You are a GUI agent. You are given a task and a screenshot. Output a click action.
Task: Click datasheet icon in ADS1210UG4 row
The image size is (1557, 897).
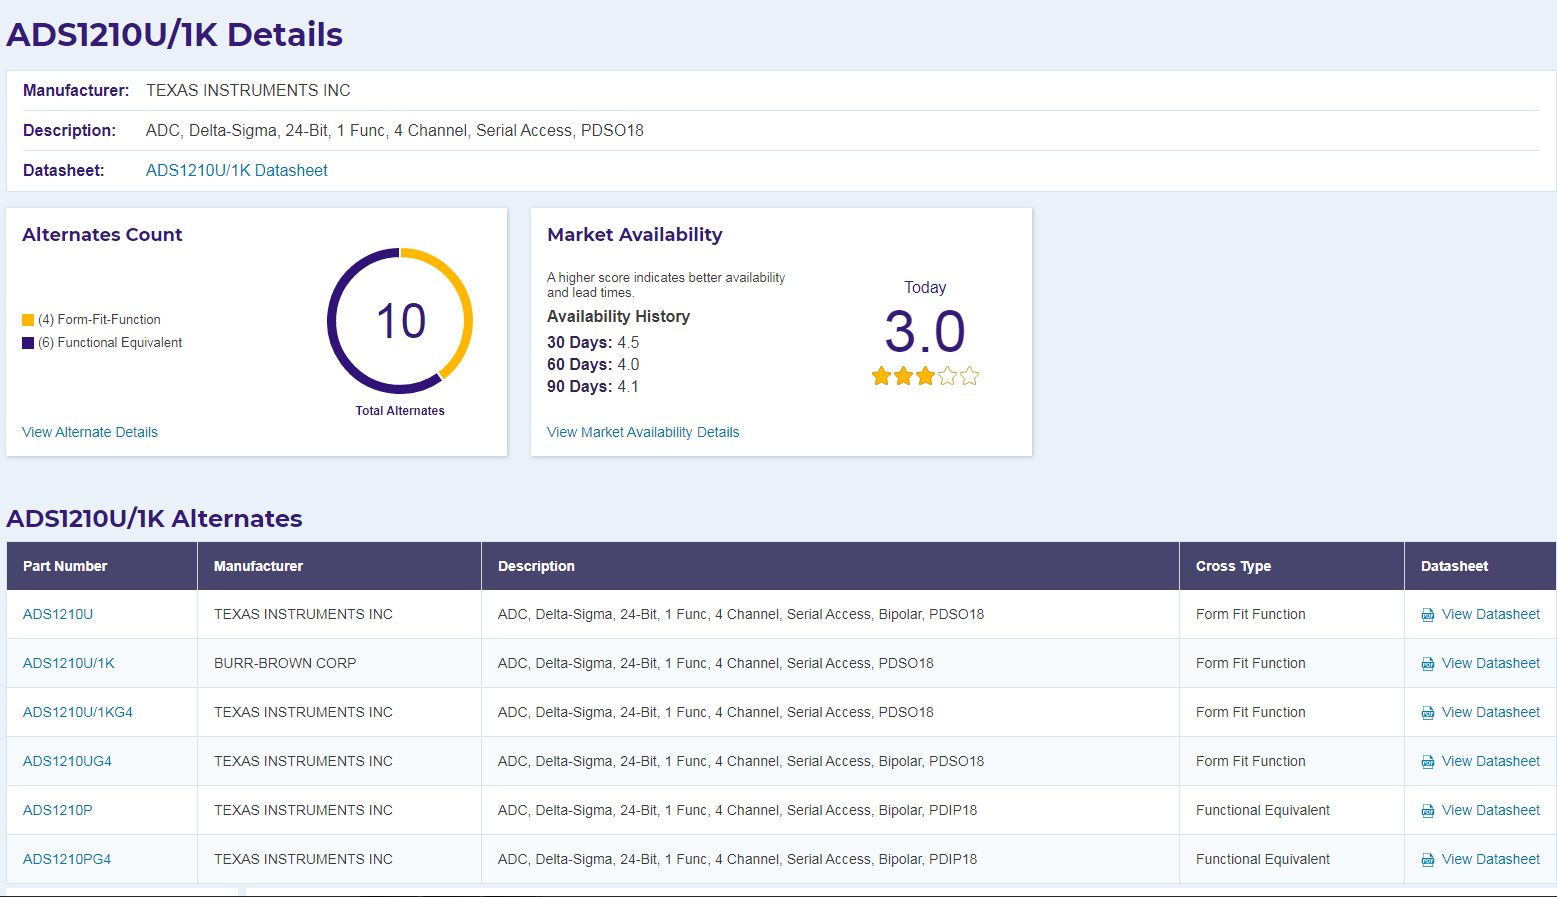point(1428,762)
